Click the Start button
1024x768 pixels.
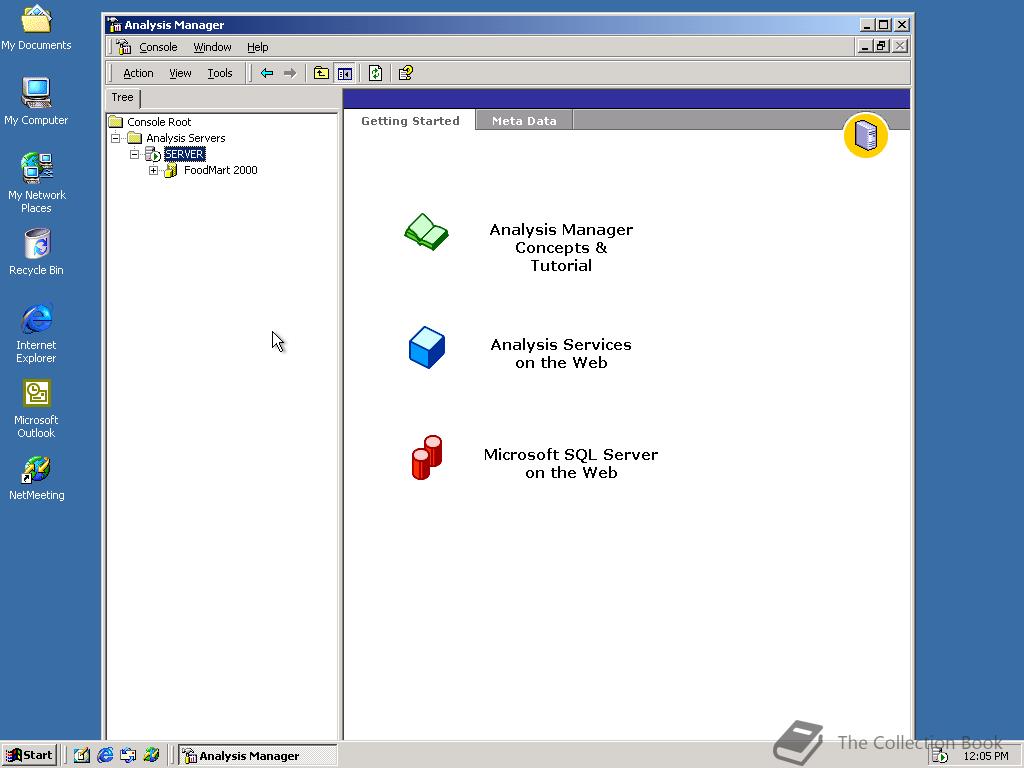[x=29, y=756]
